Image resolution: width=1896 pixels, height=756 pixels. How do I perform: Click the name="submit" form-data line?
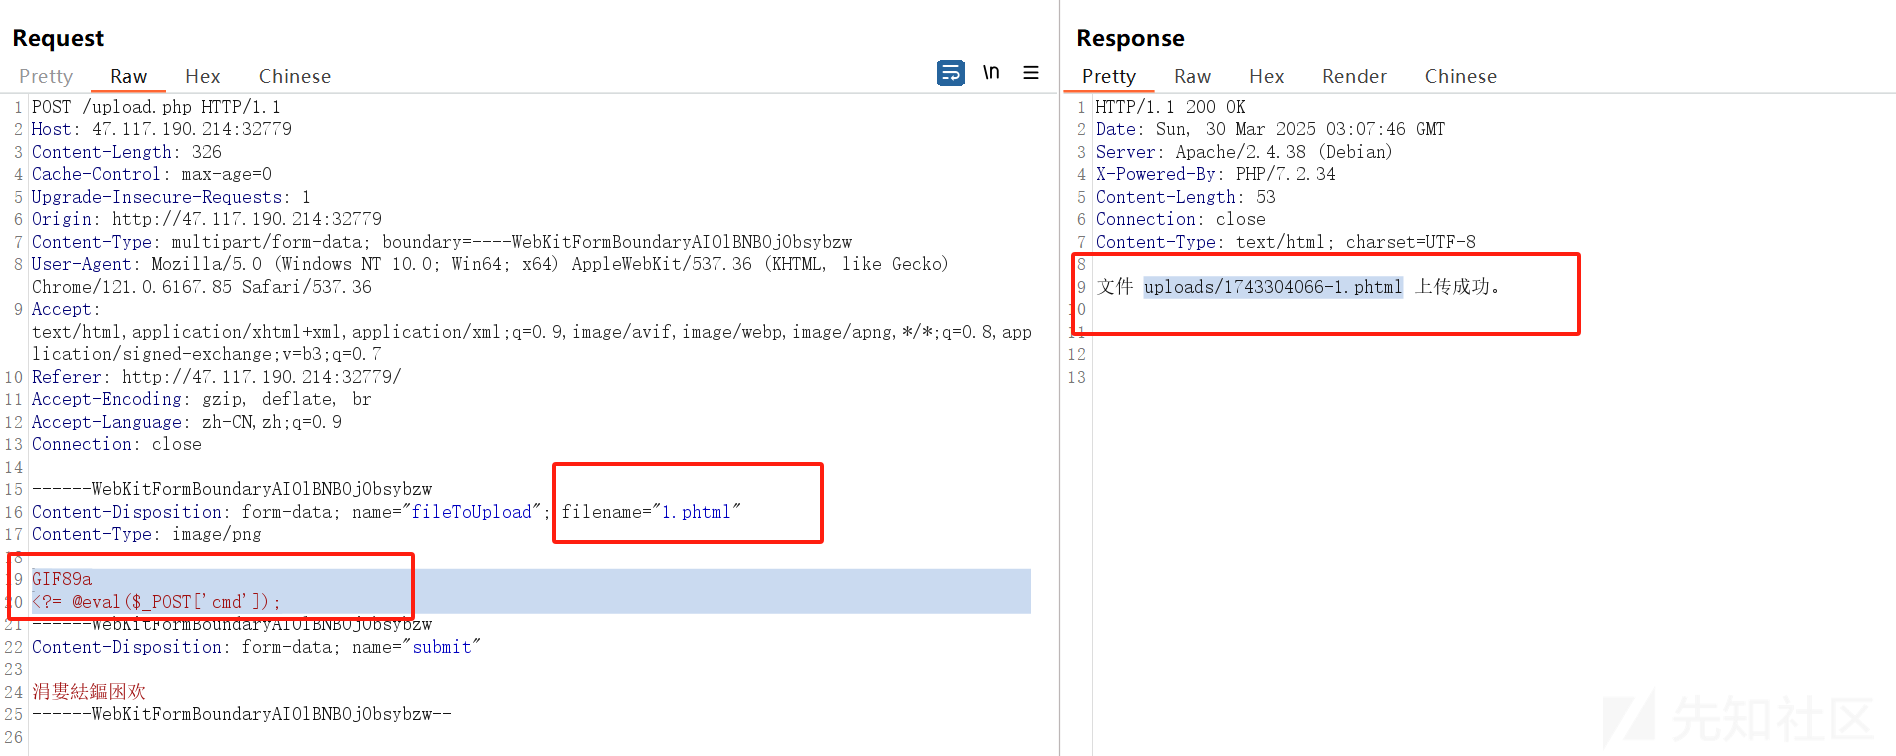[x=256, y=647]
